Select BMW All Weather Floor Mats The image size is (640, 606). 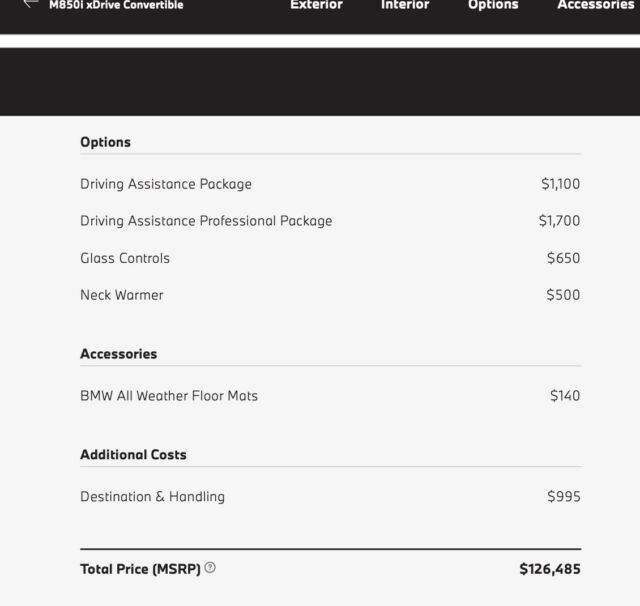pos(169,396)
